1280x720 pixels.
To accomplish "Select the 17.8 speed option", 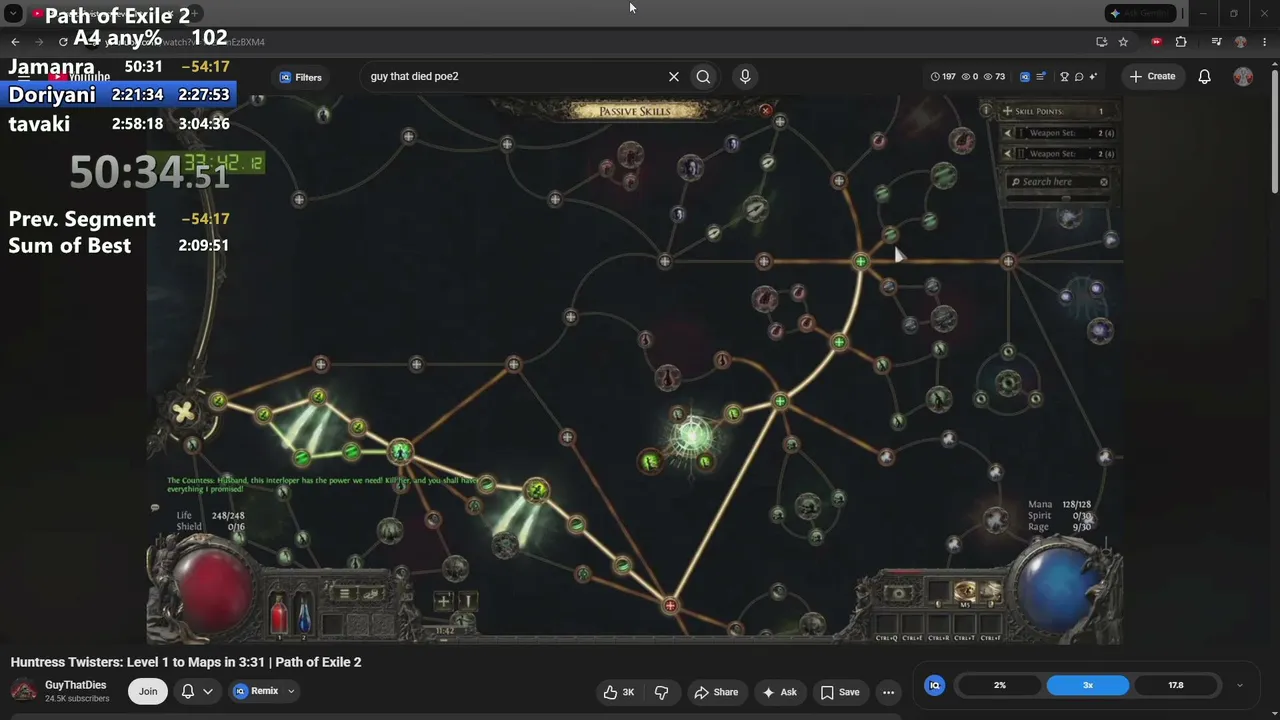I will click(1176, 685).
